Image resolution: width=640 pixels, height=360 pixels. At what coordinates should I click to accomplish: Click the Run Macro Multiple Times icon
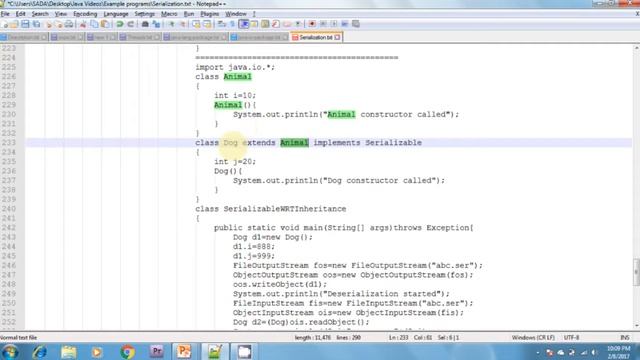(x=345, y=24)
